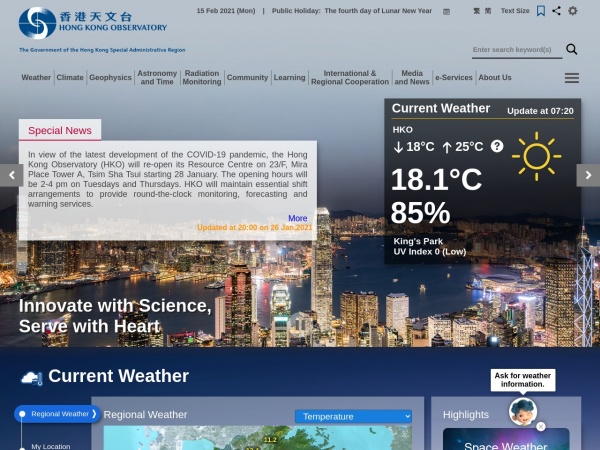
Task: Click the chatbot avatar icon
Action: tap(523, 410)
